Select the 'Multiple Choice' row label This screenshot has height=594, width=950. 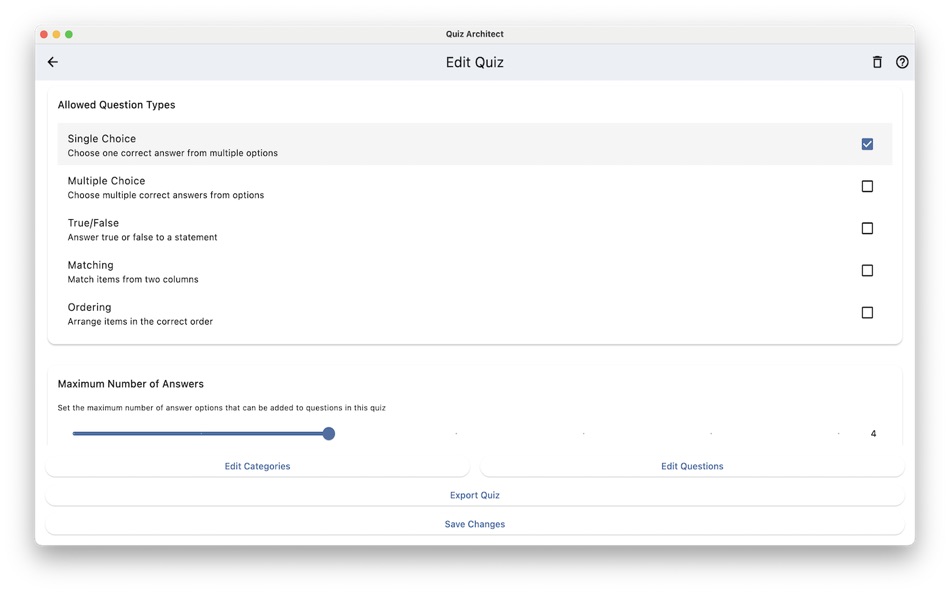(106, 181)
